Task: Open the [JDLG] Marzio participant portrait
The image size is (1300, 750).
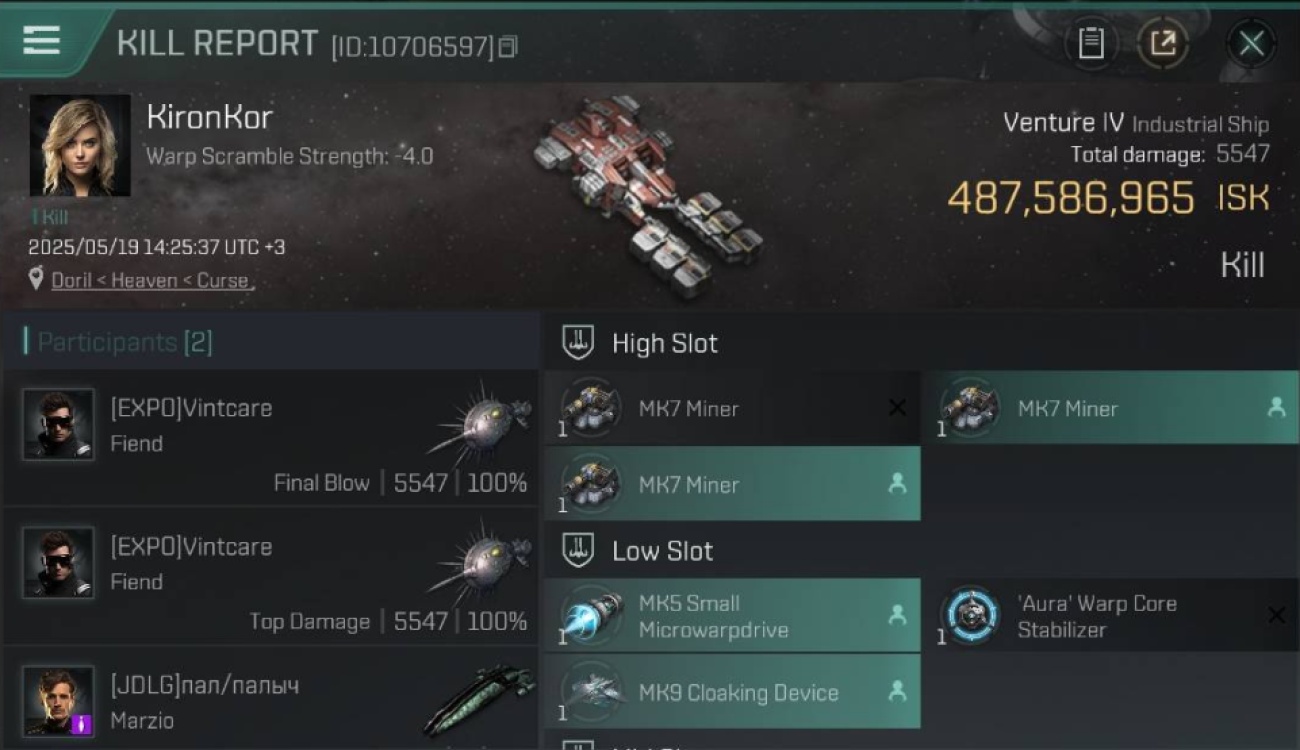Action: [x=59, y=701]
